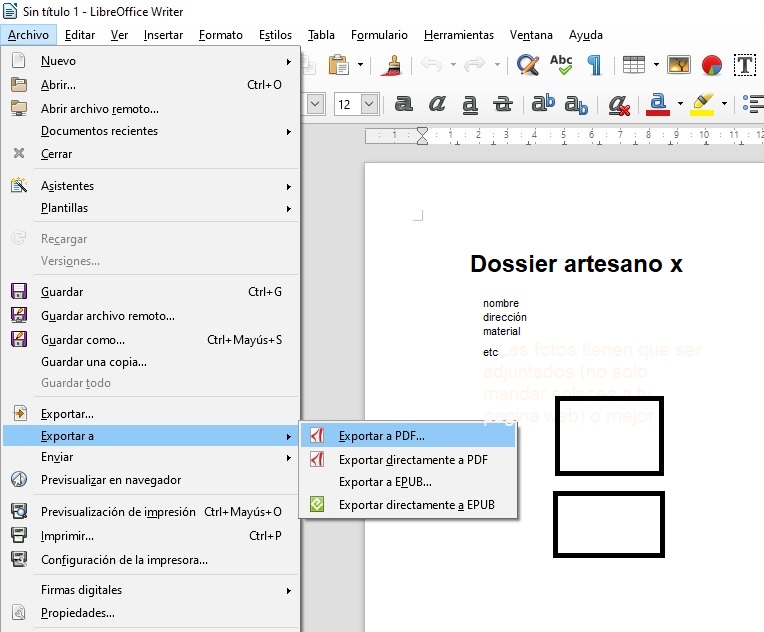Viewport: 764px width, 632px height.
Task: Select Previsualización de impresión entry
Action: [x=151, y=512]
